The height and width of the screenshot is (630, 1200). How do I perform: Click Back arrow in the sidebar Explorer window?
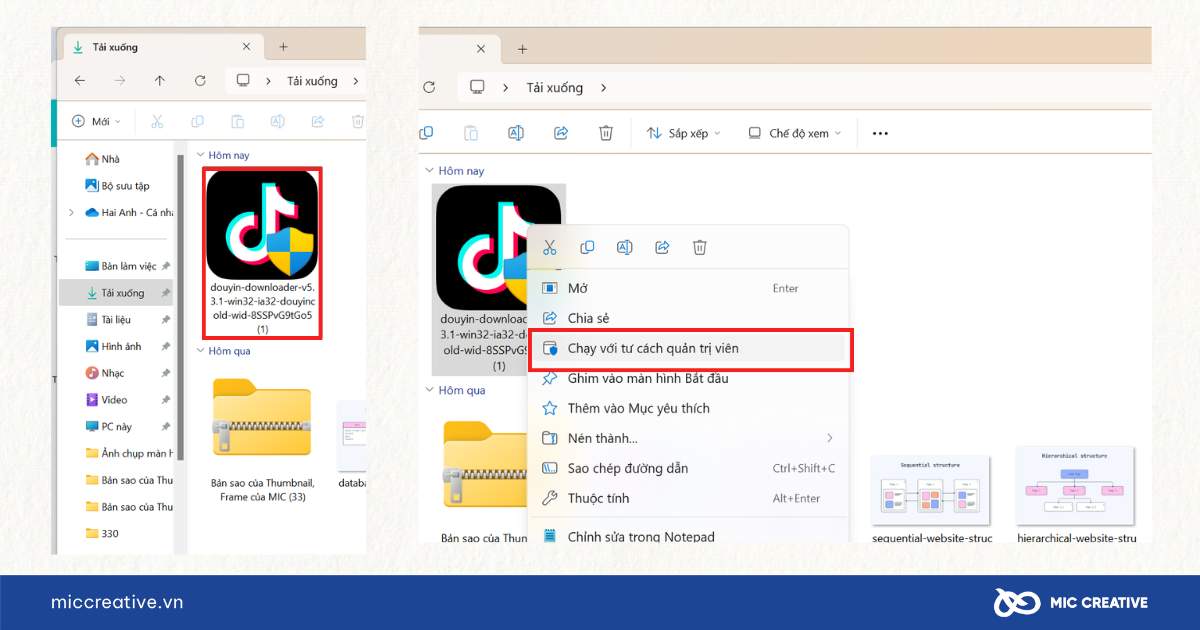point(80,81)
